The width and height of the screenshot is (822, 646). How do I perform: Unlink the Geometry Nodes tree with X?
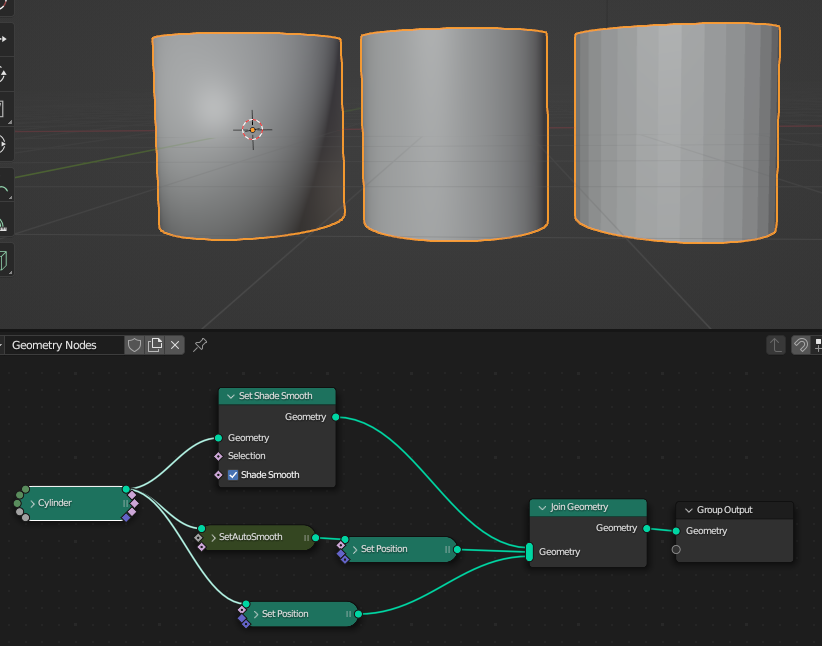click(x=175, y=344)
